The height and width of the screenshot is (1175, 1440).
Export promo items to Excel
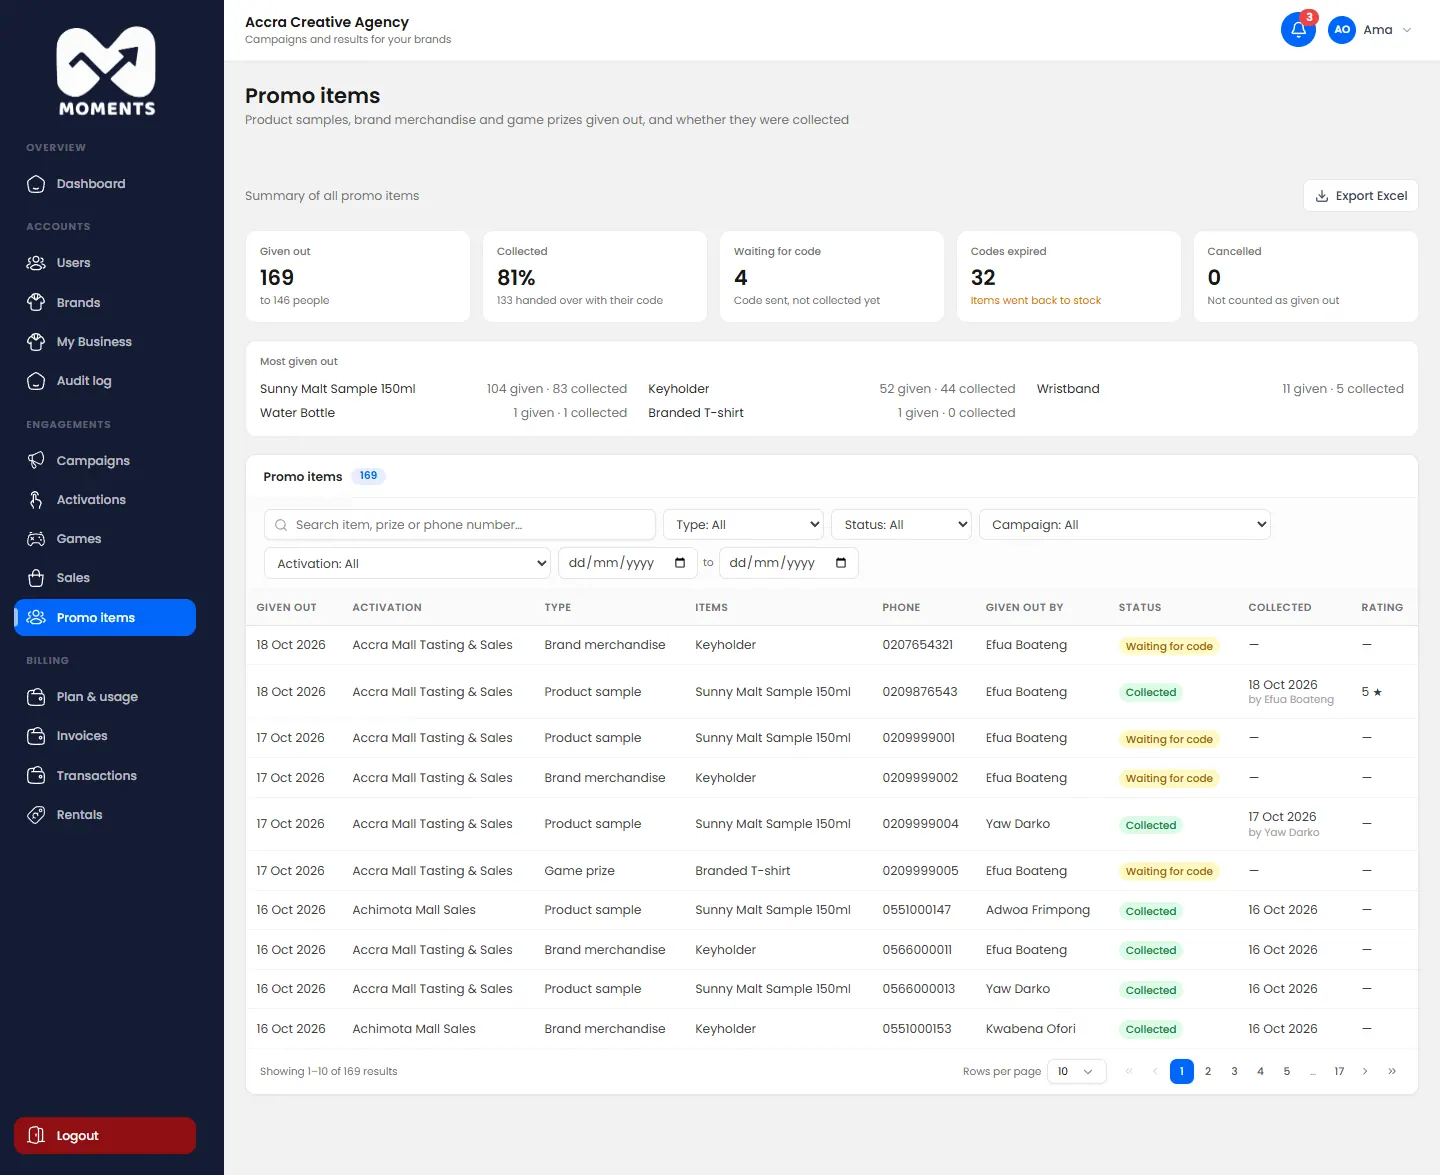click(1360, 196)
